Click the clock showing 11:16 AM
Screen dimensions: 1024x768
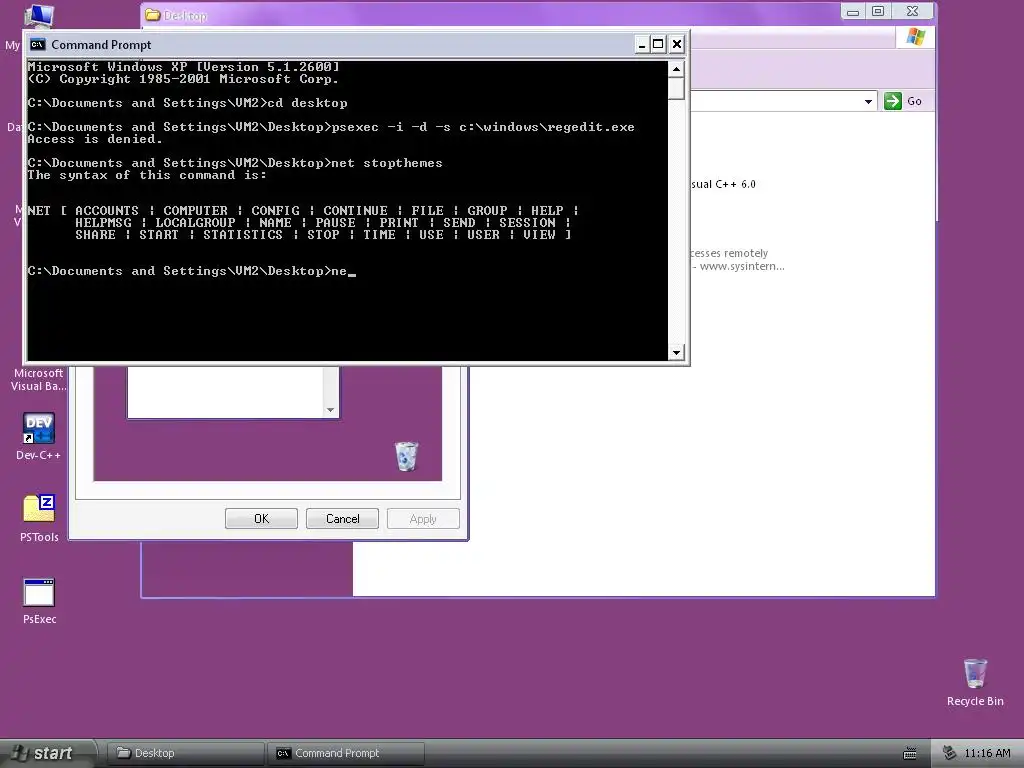tap(987, 753)
